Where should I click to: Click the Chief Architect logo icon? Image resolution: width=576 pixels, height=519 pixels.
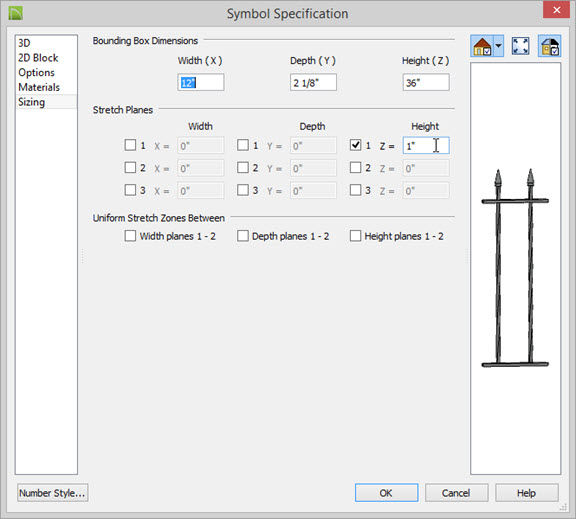point(16,14)
